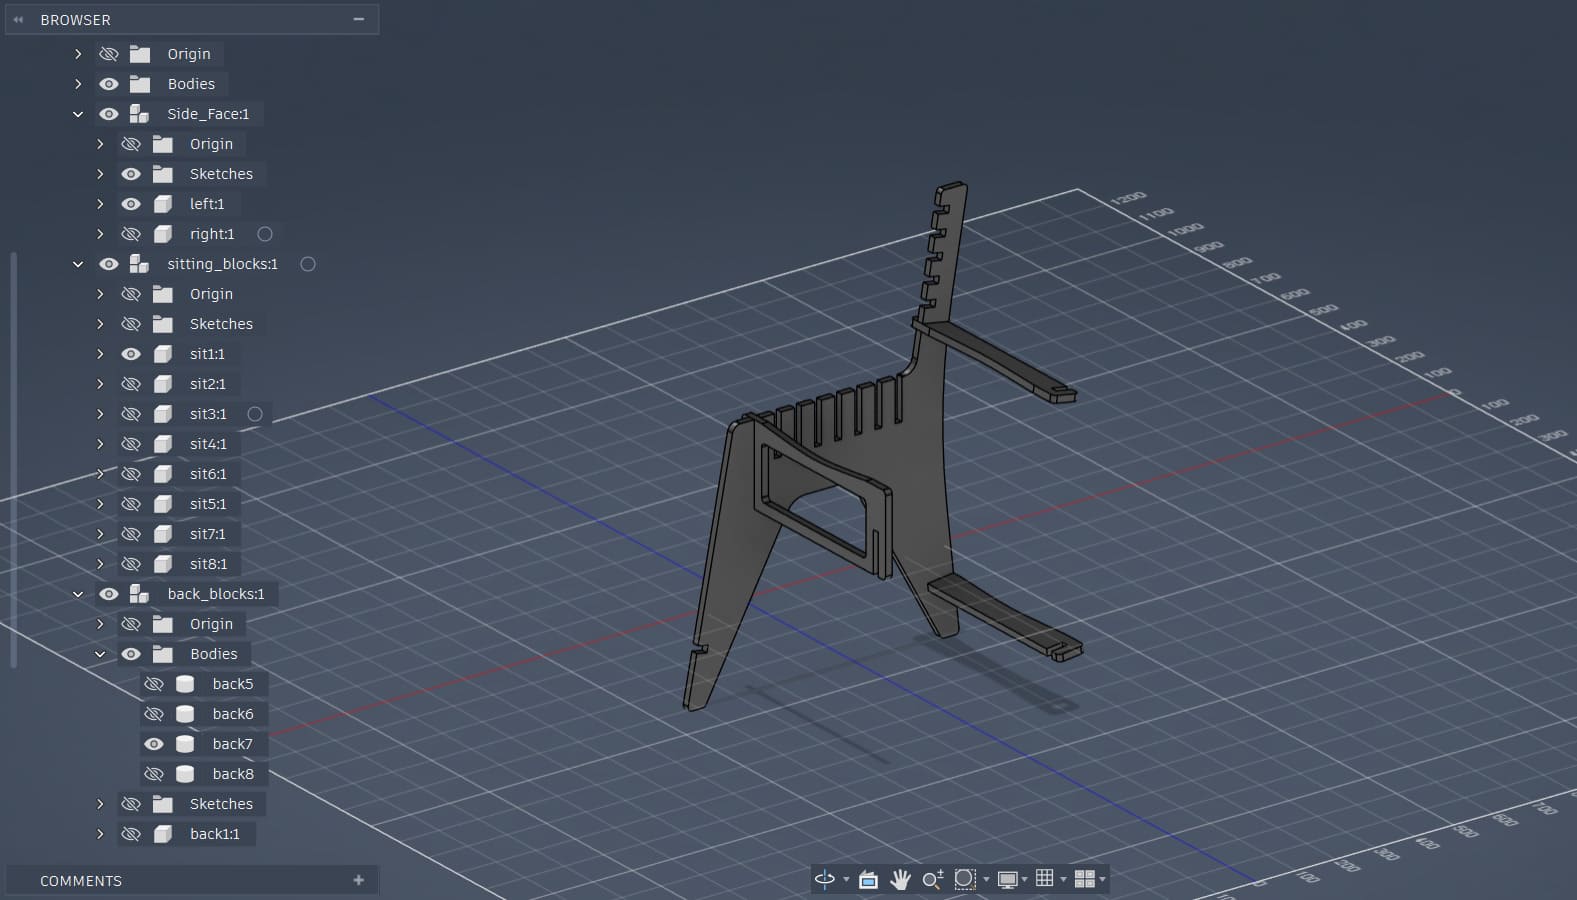Hide the sit1:1 component
Screen dimensions: 1577x900
[x=131, y=354]
